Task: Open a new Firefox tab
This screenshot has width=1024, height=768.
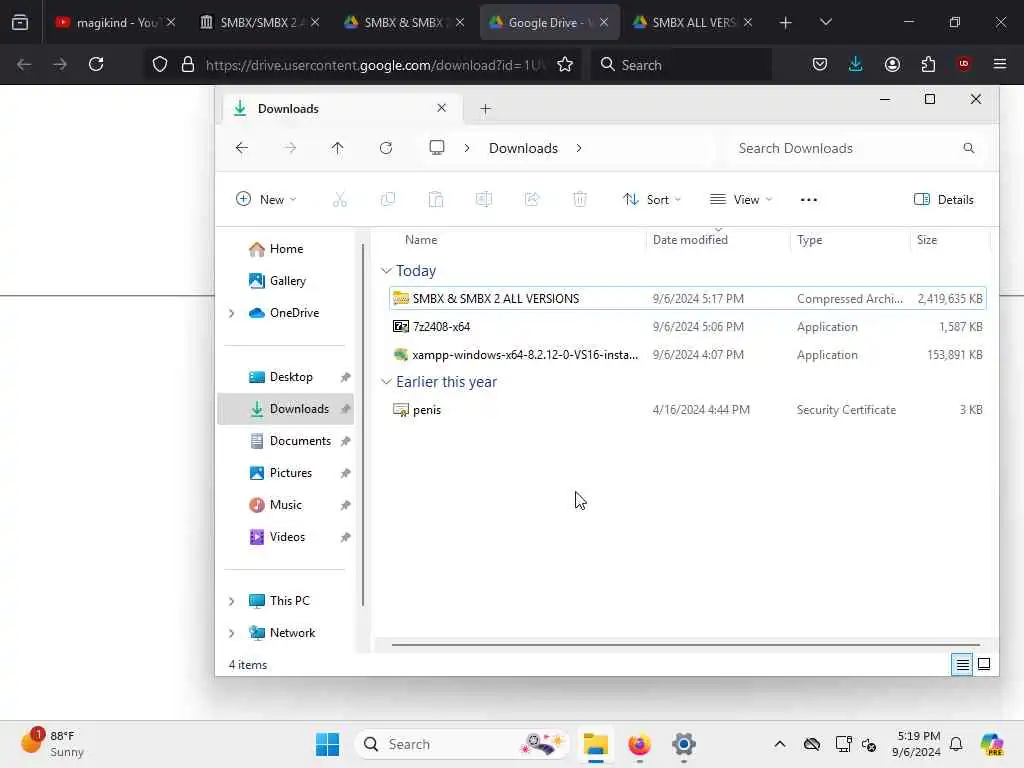Action: (x=786, y=23)
